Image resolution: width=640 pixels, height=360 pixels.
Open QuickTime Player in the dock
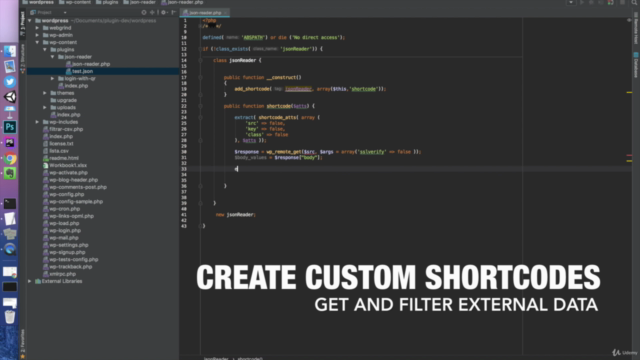[10, 249]
